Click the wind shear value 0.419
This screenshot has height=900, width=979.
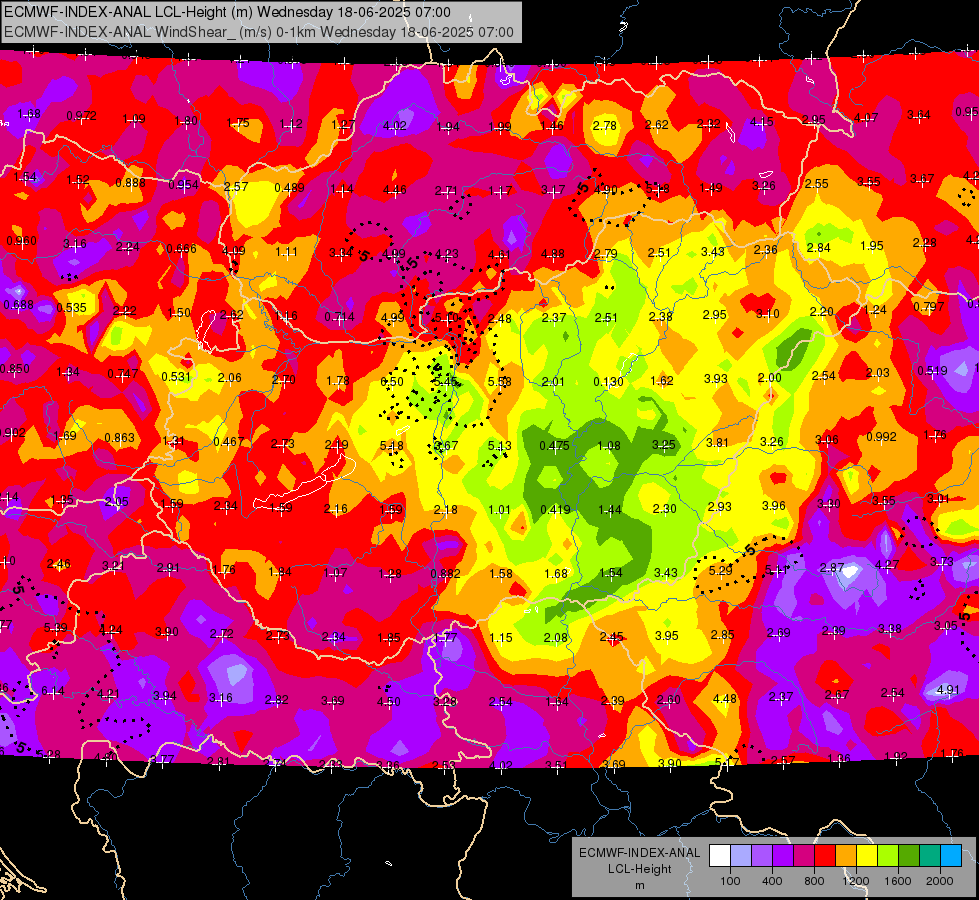(x=556, y=509)
